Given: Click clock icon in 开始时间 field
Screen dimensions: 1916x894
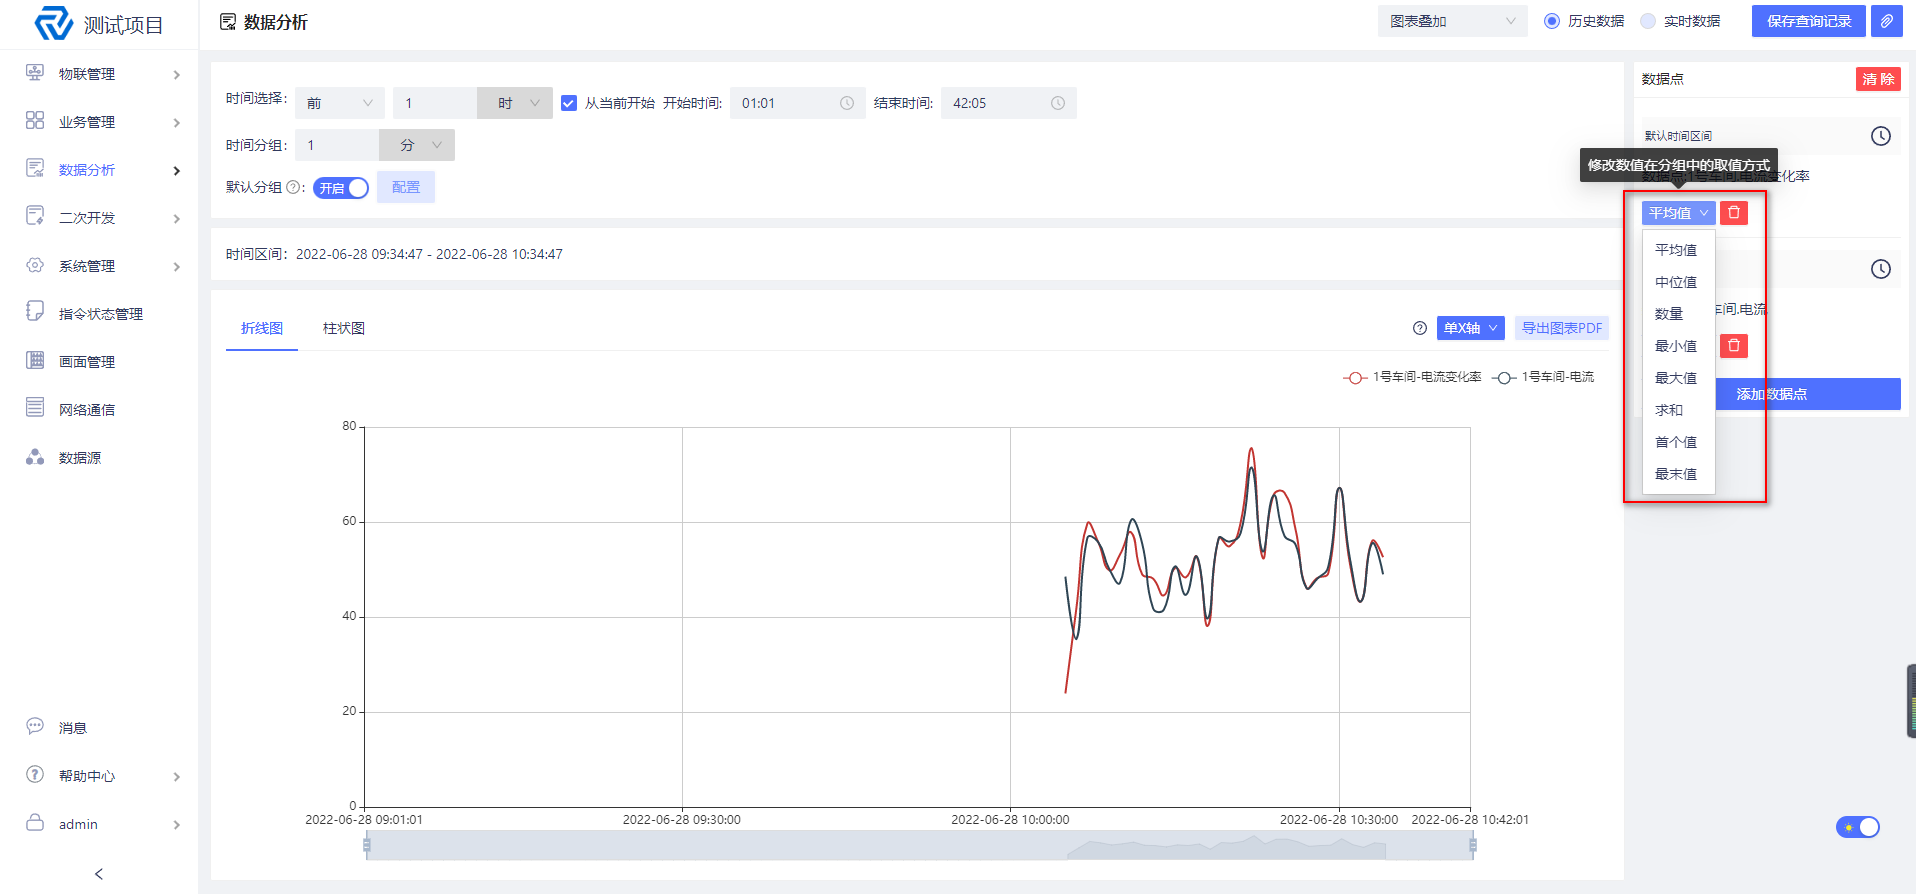Looking at the screenshot, I should click(847, 103).
